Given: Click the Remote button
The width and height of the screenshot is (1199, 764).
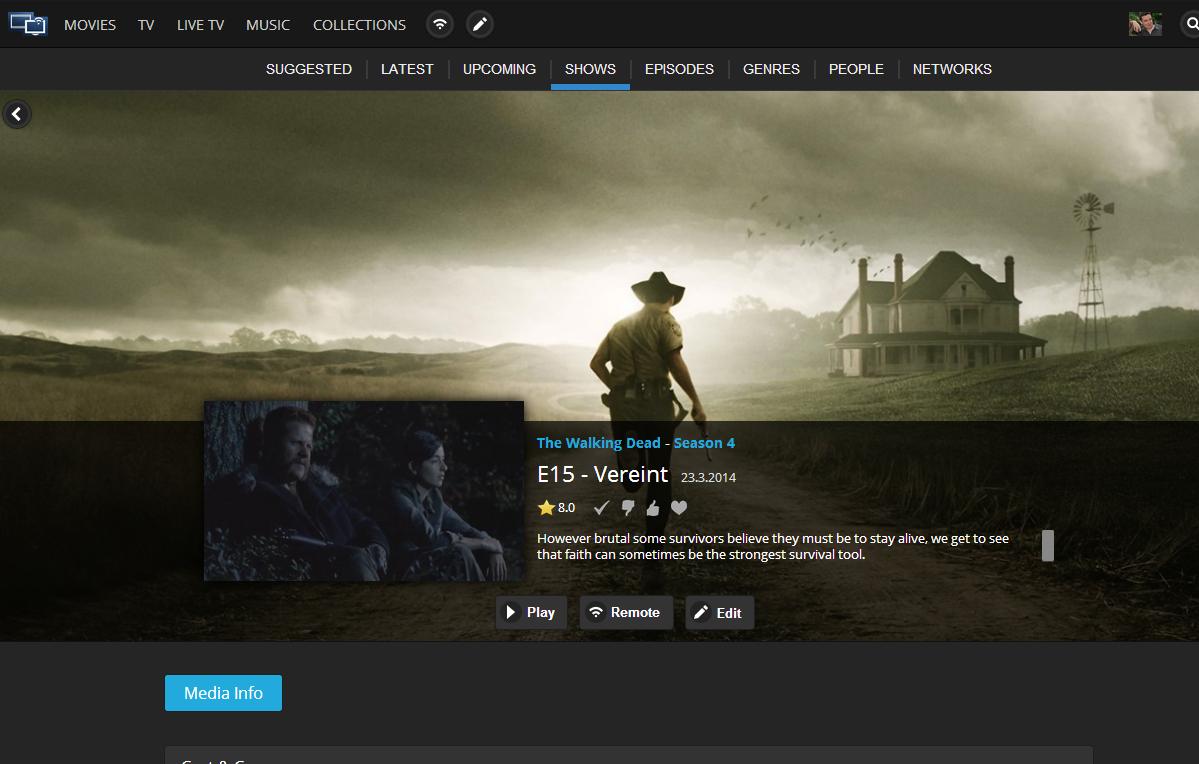Looking at the screenshot, I should pyautogui.click(x=626, y=613).
